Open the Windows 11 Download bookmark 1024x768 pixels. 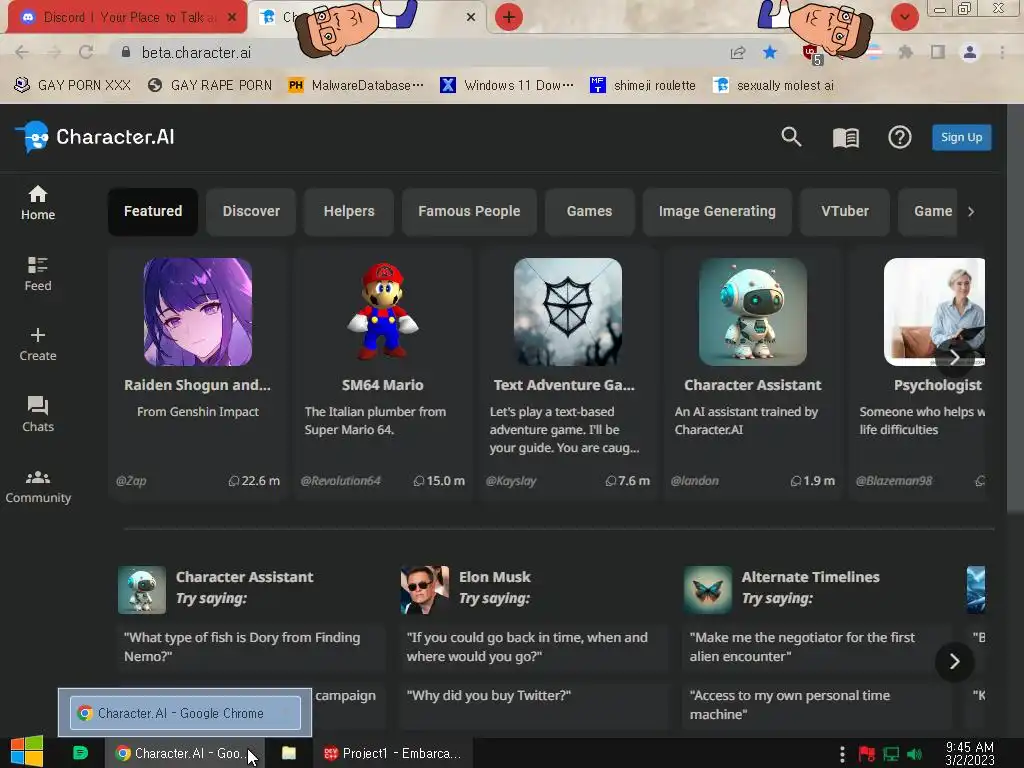[507, 86]
